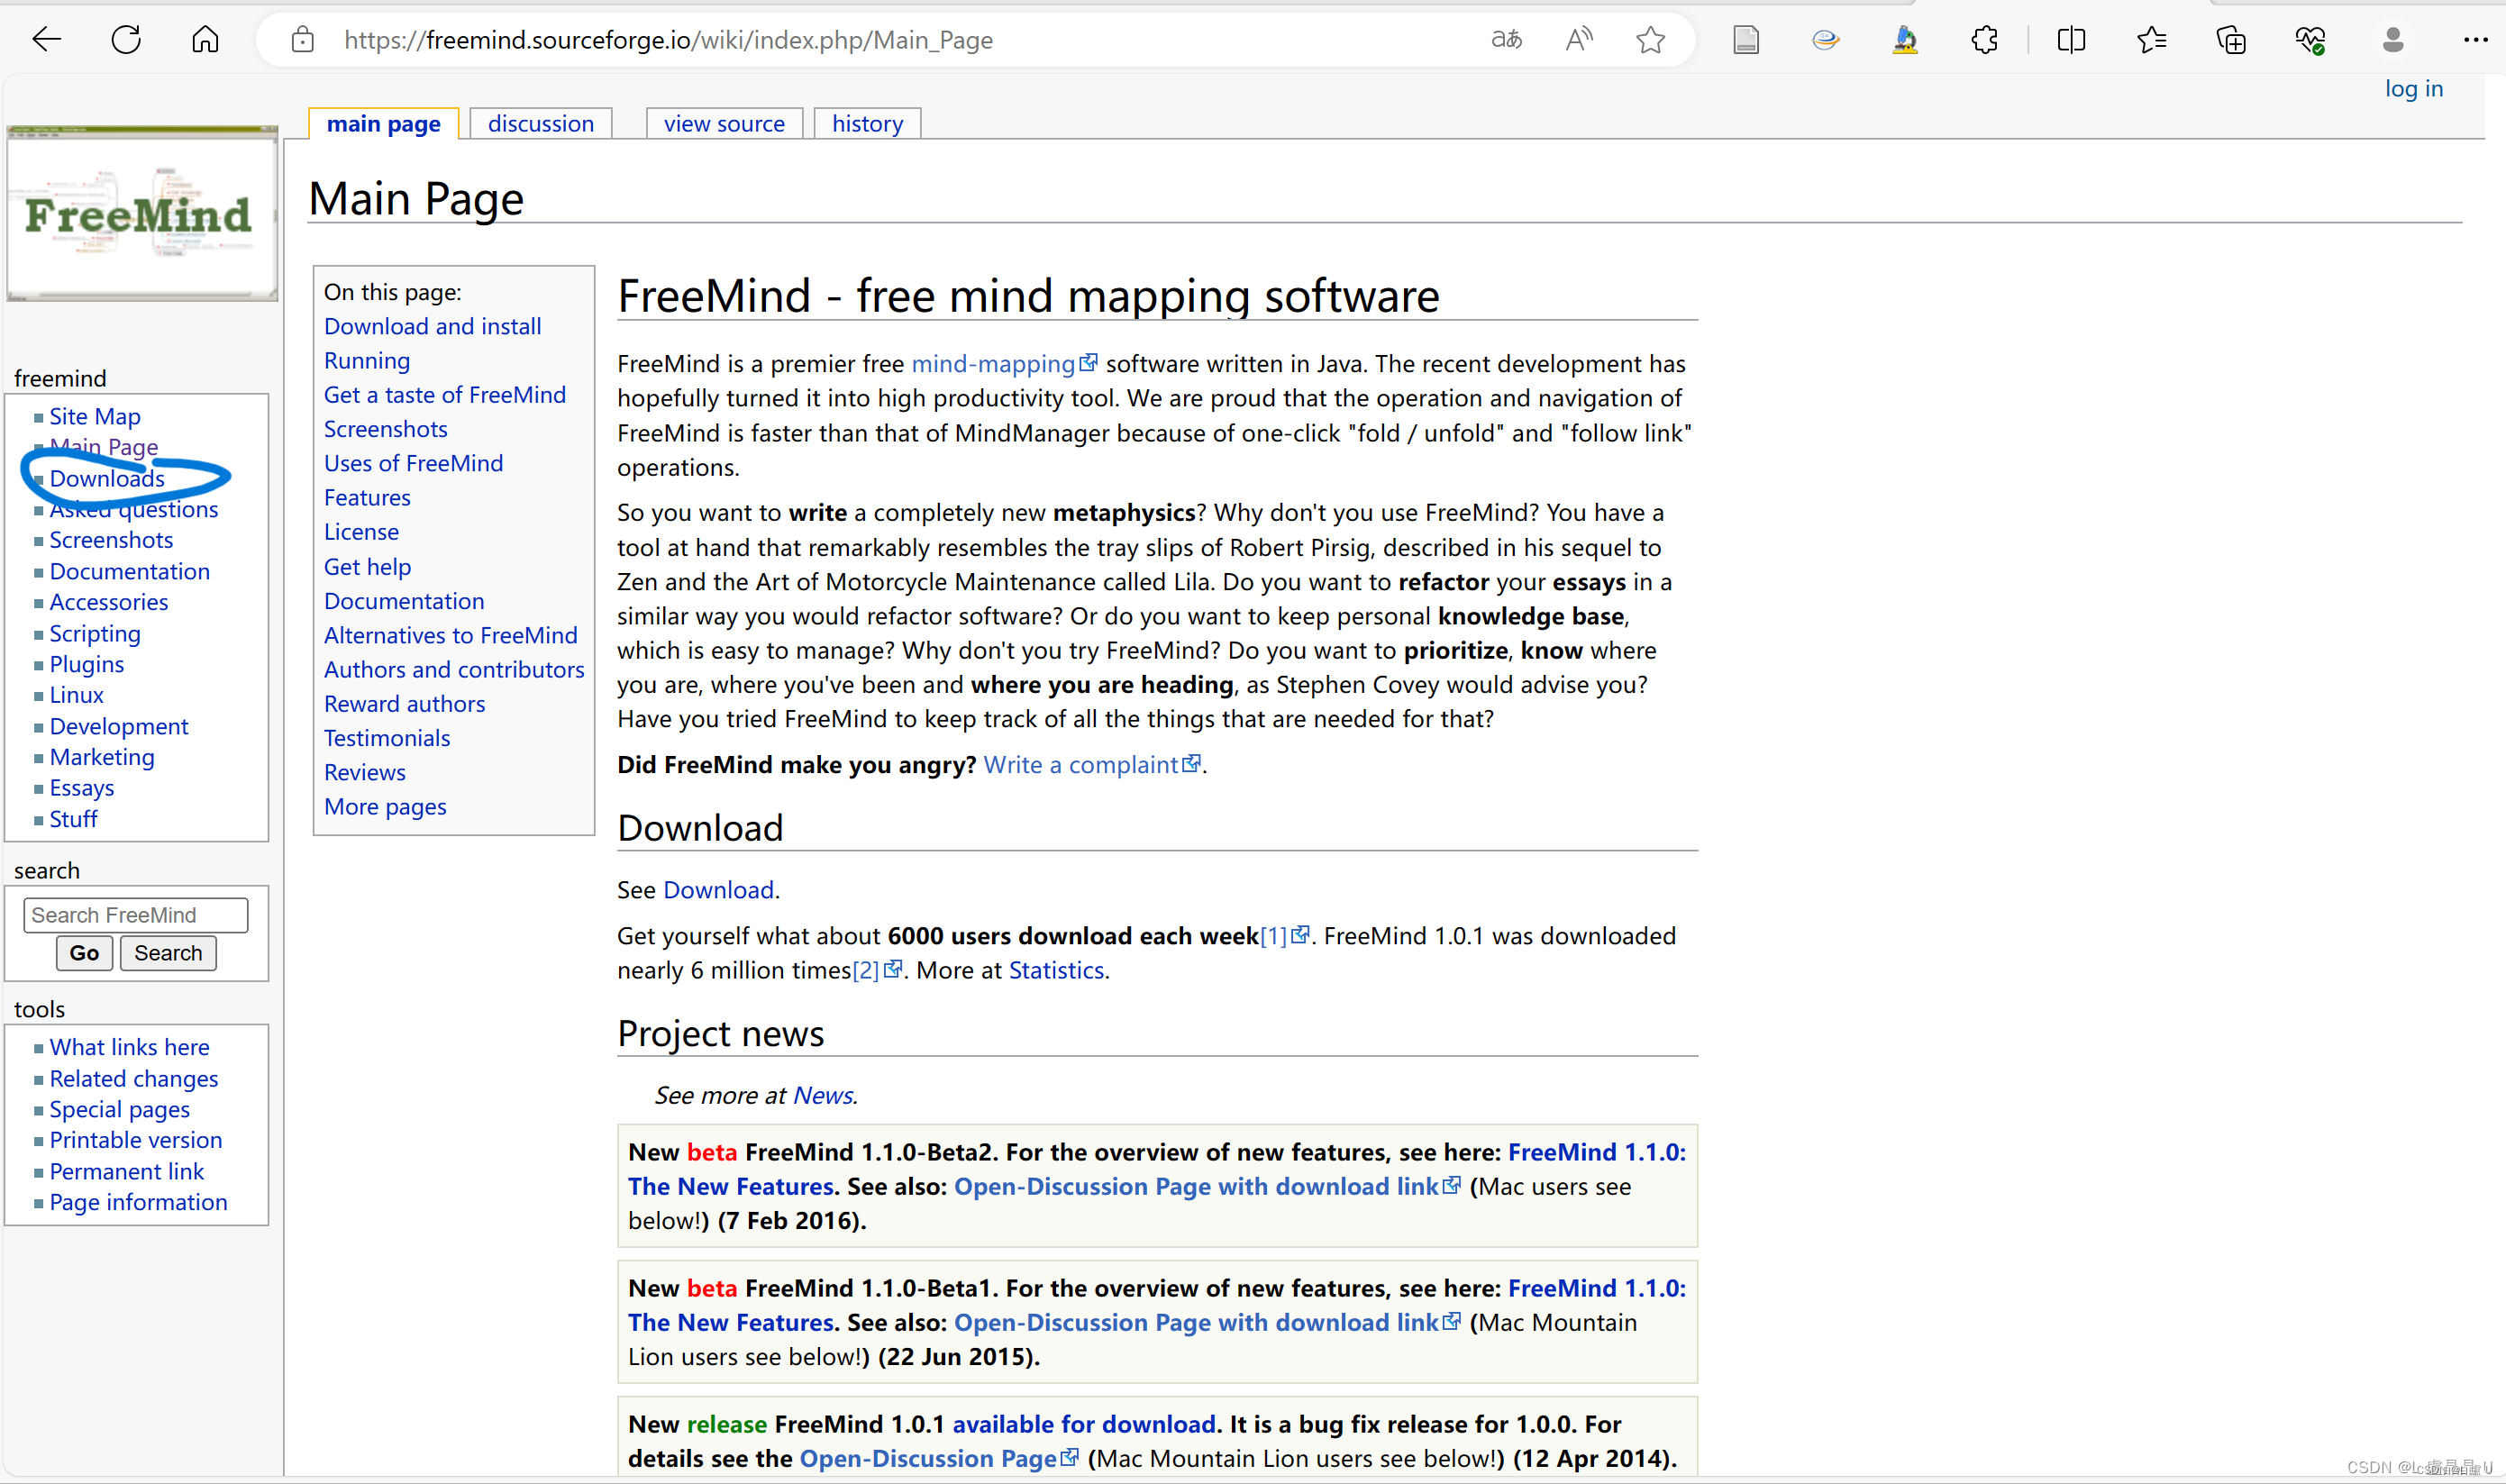Click the Search FreeMind input field
The image size is (2506, 1484).
click(135, 914)
